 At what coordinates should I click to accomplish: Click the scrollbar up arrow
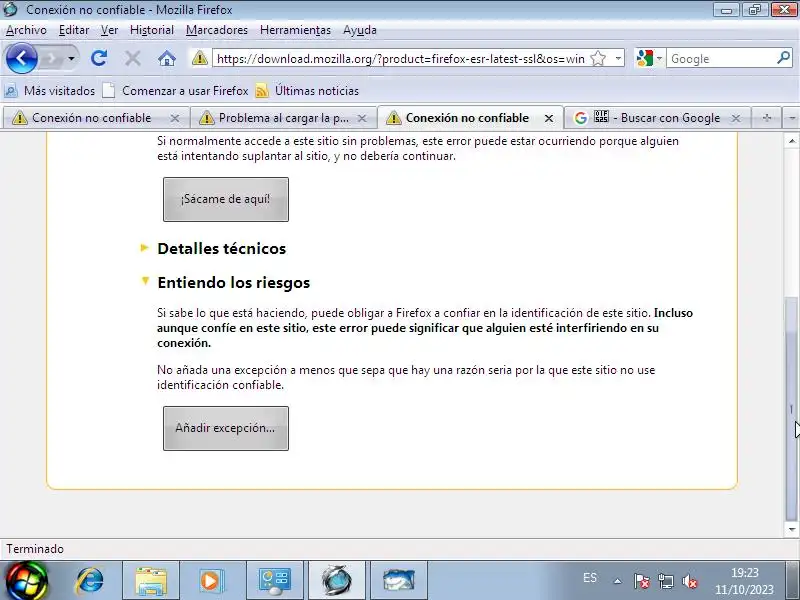tap(792, 140)
